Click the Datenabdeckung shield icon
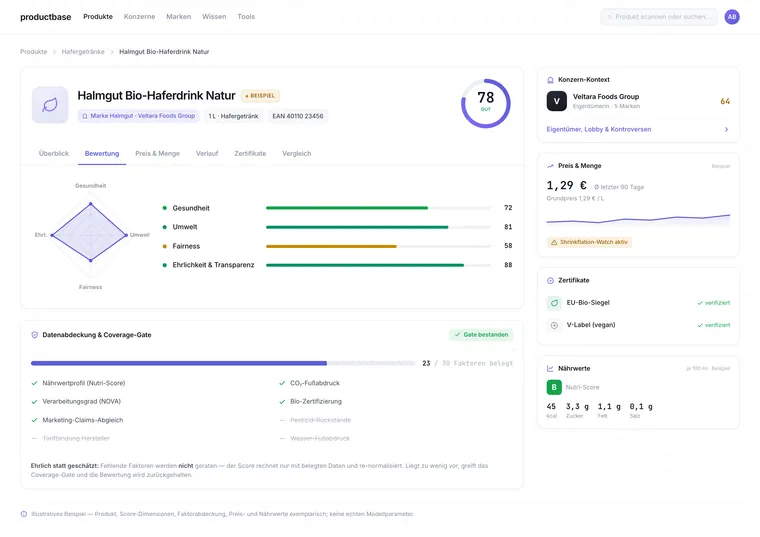This screenshot has height=537, width=760. [x=34, y=335]
